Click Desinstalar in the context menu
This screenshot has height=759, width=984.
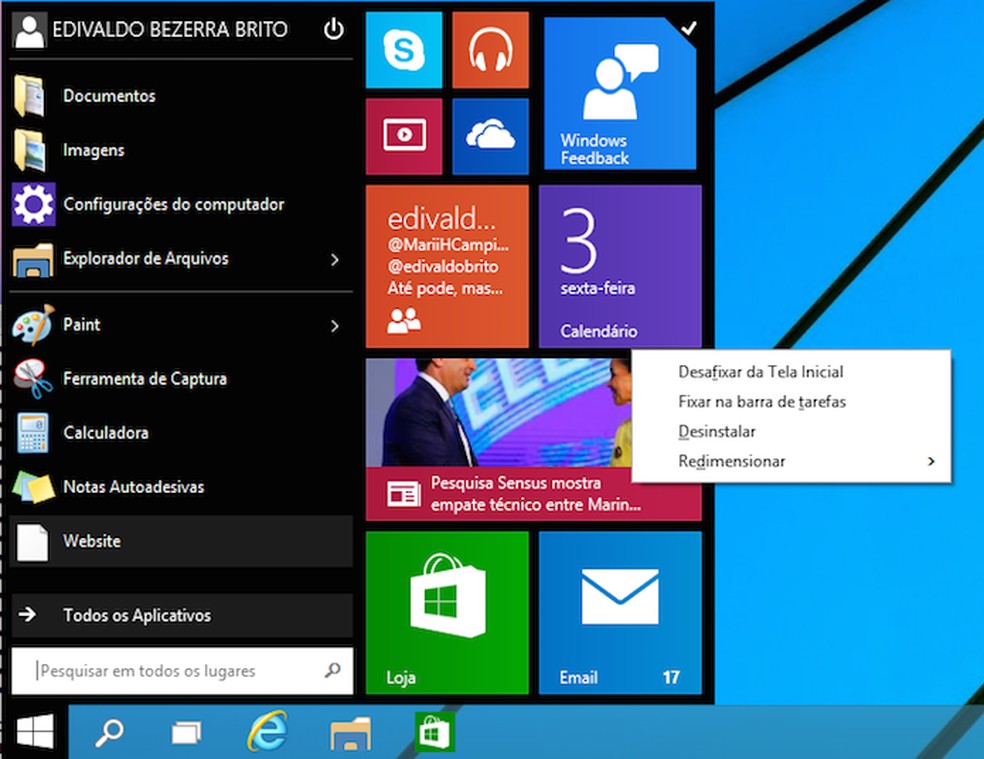tap(717, 431)
